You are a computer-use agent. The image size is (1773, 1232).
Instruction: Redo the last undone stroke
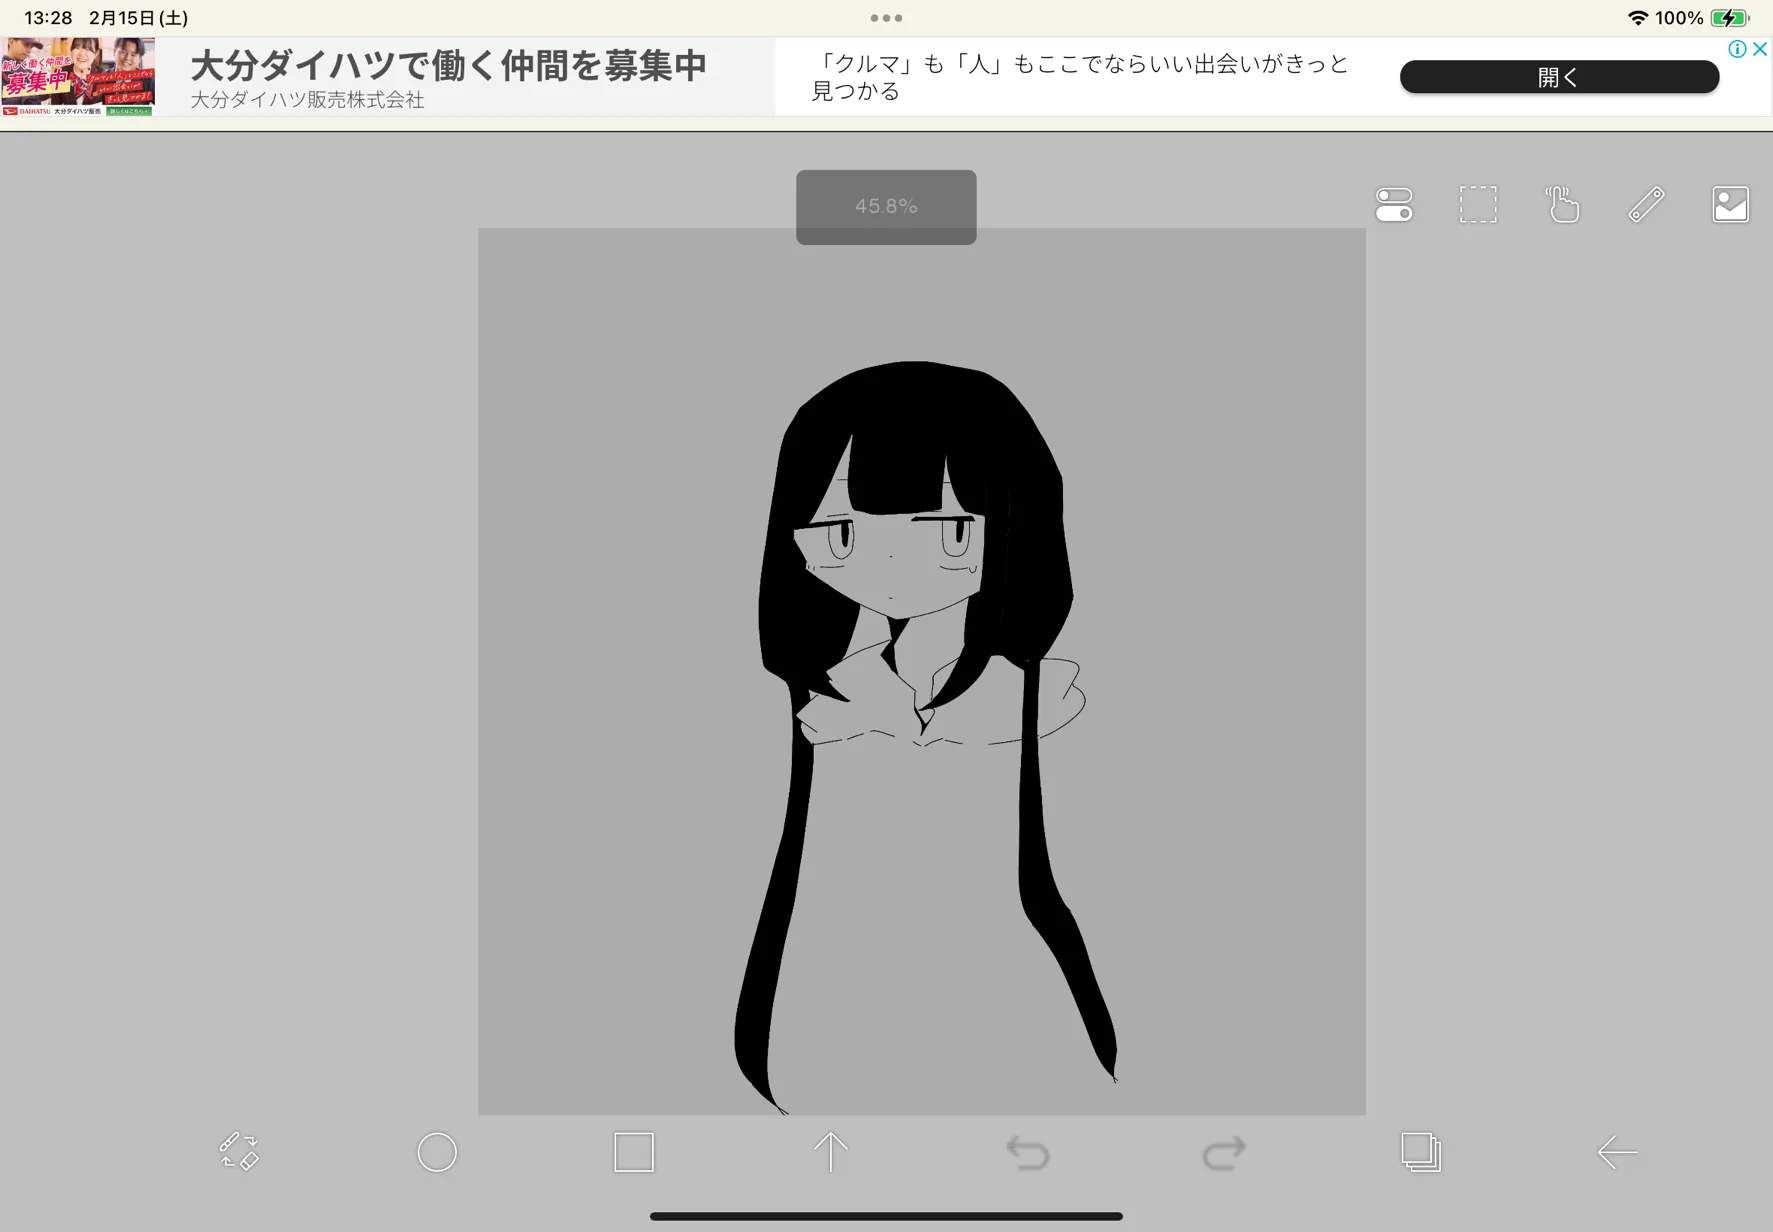tap(1224, 1153)
